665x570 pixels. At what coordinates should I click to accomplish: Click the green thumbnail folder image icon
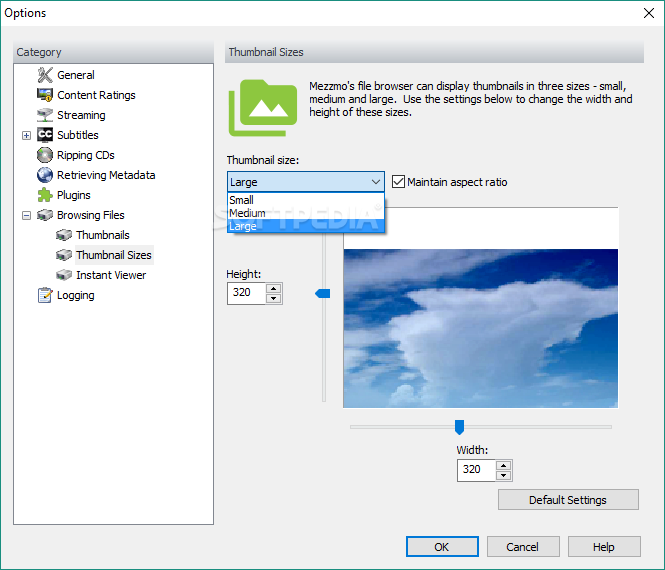coord(263,108)
